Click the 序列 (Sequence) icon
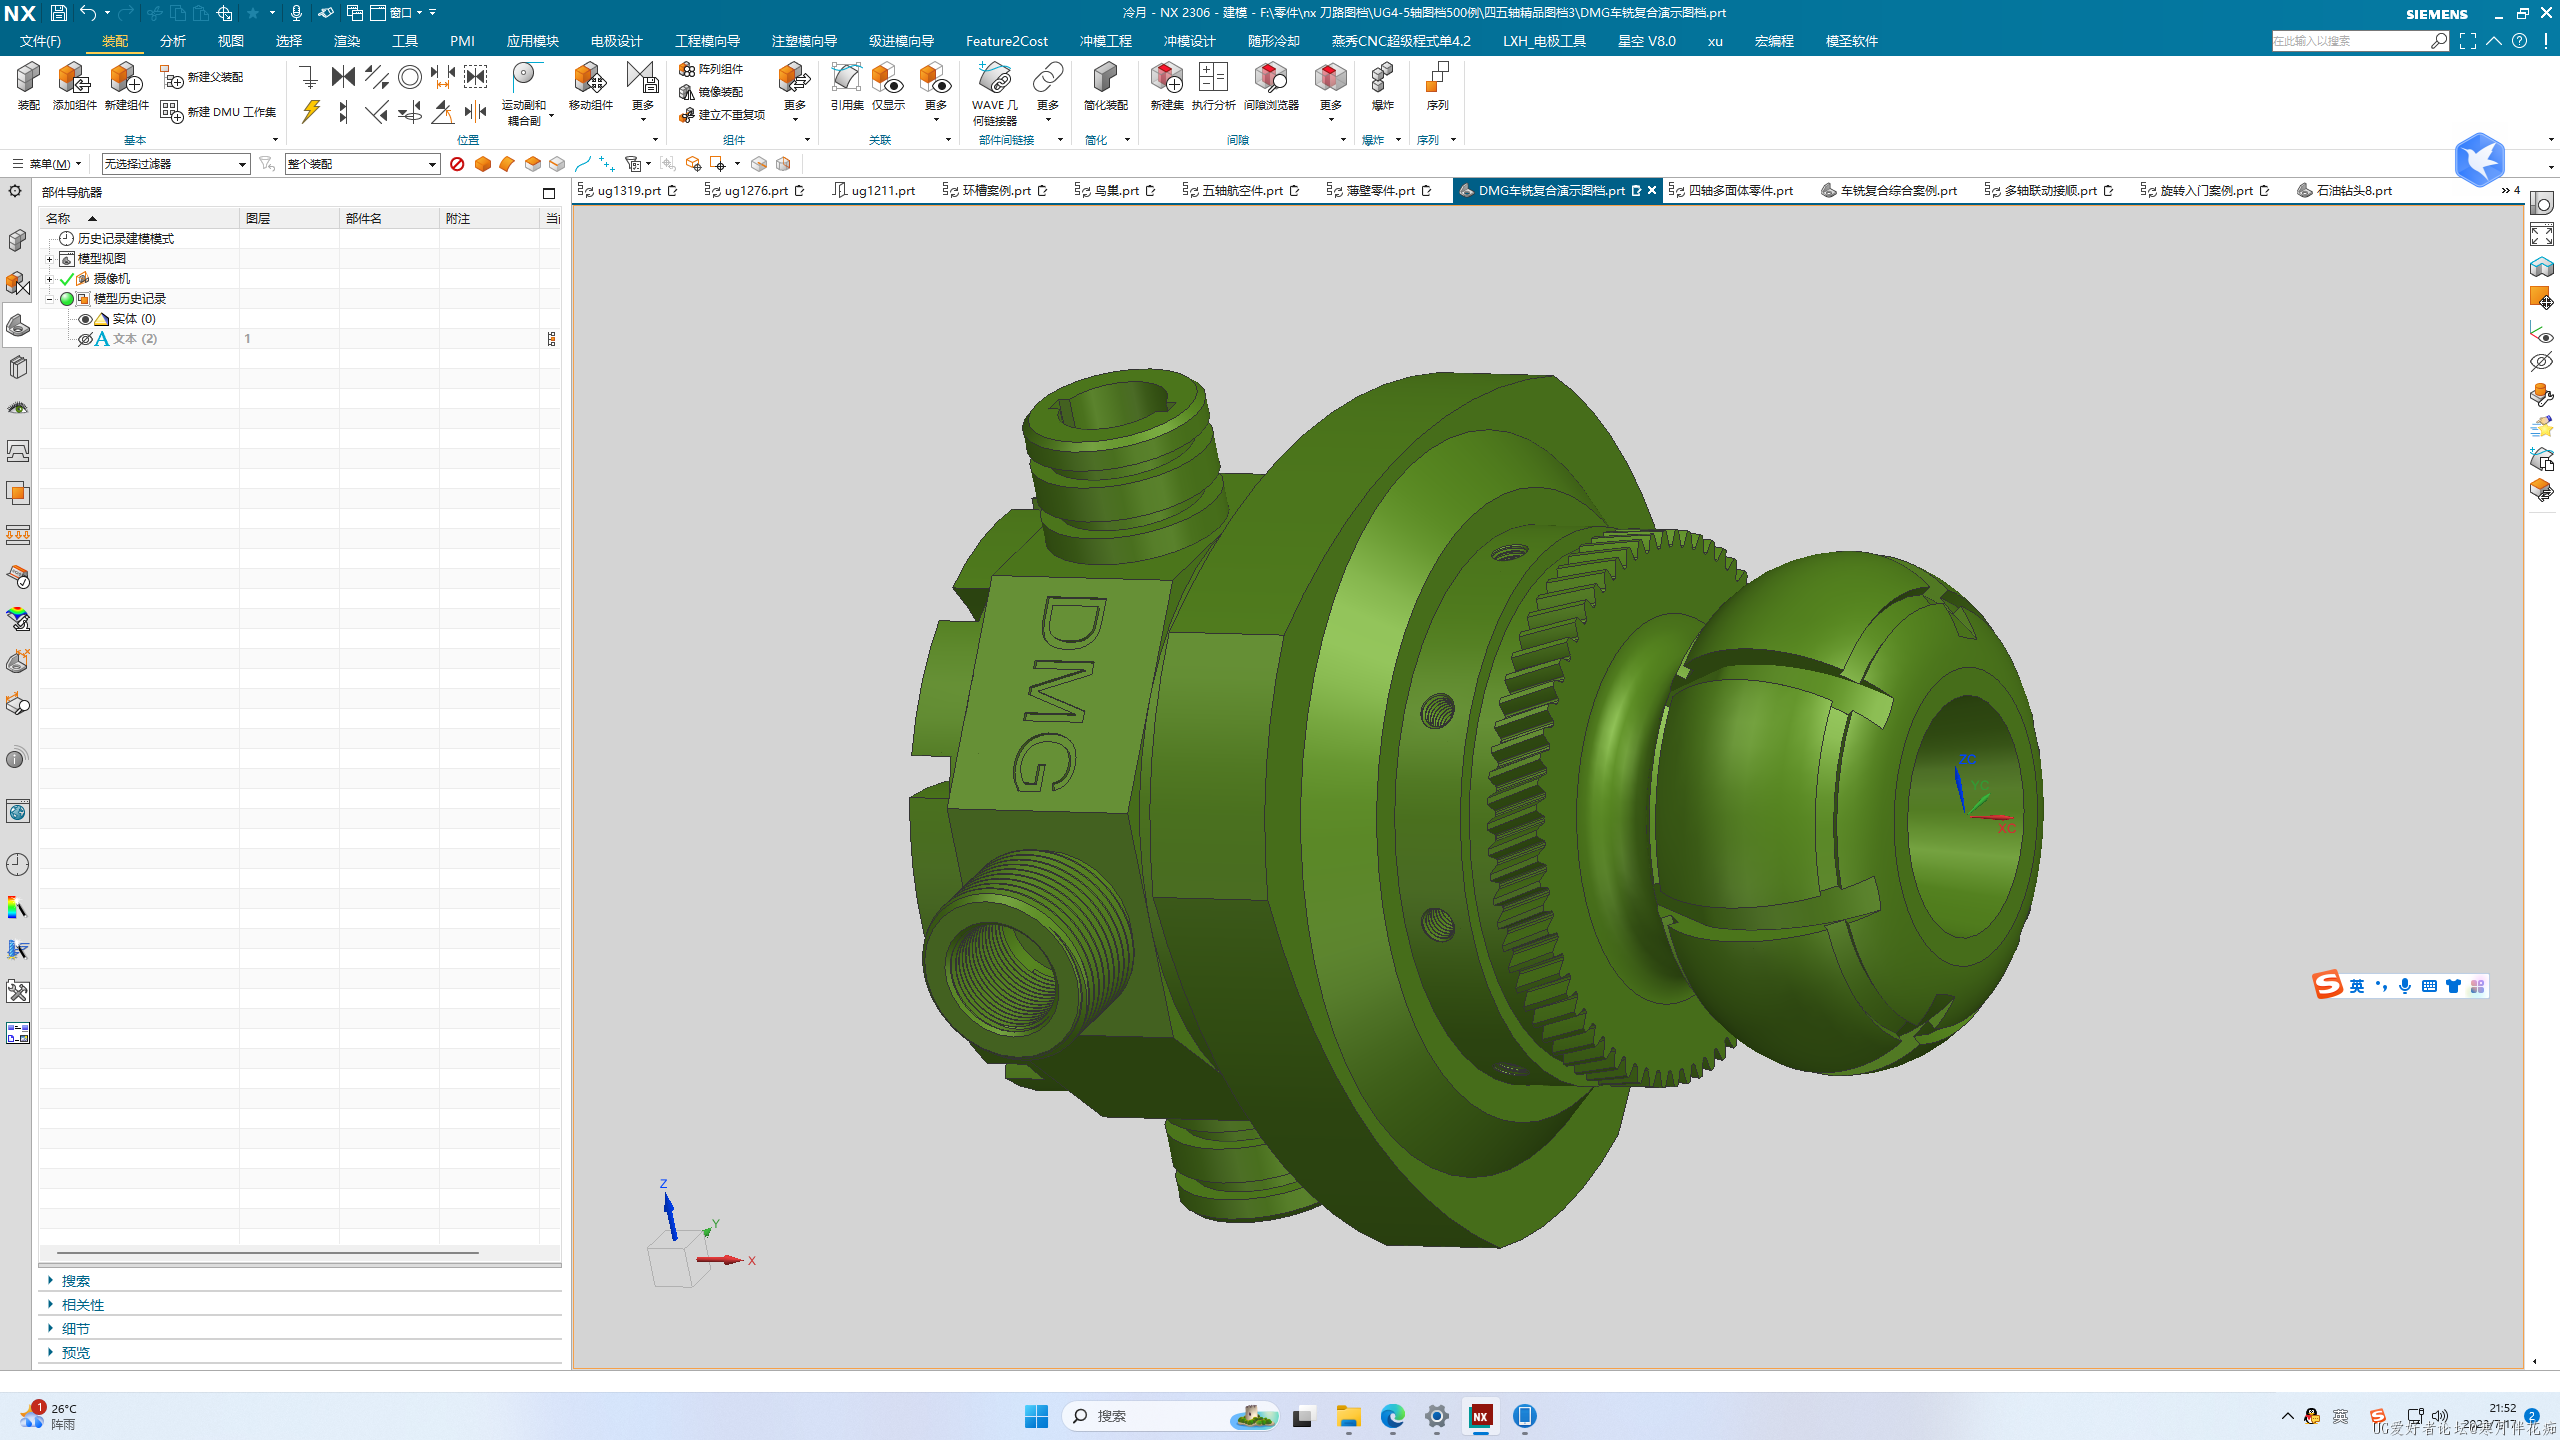Screen dimensions: 2560x1440 pyautogui.click(x=1437, y=86)
